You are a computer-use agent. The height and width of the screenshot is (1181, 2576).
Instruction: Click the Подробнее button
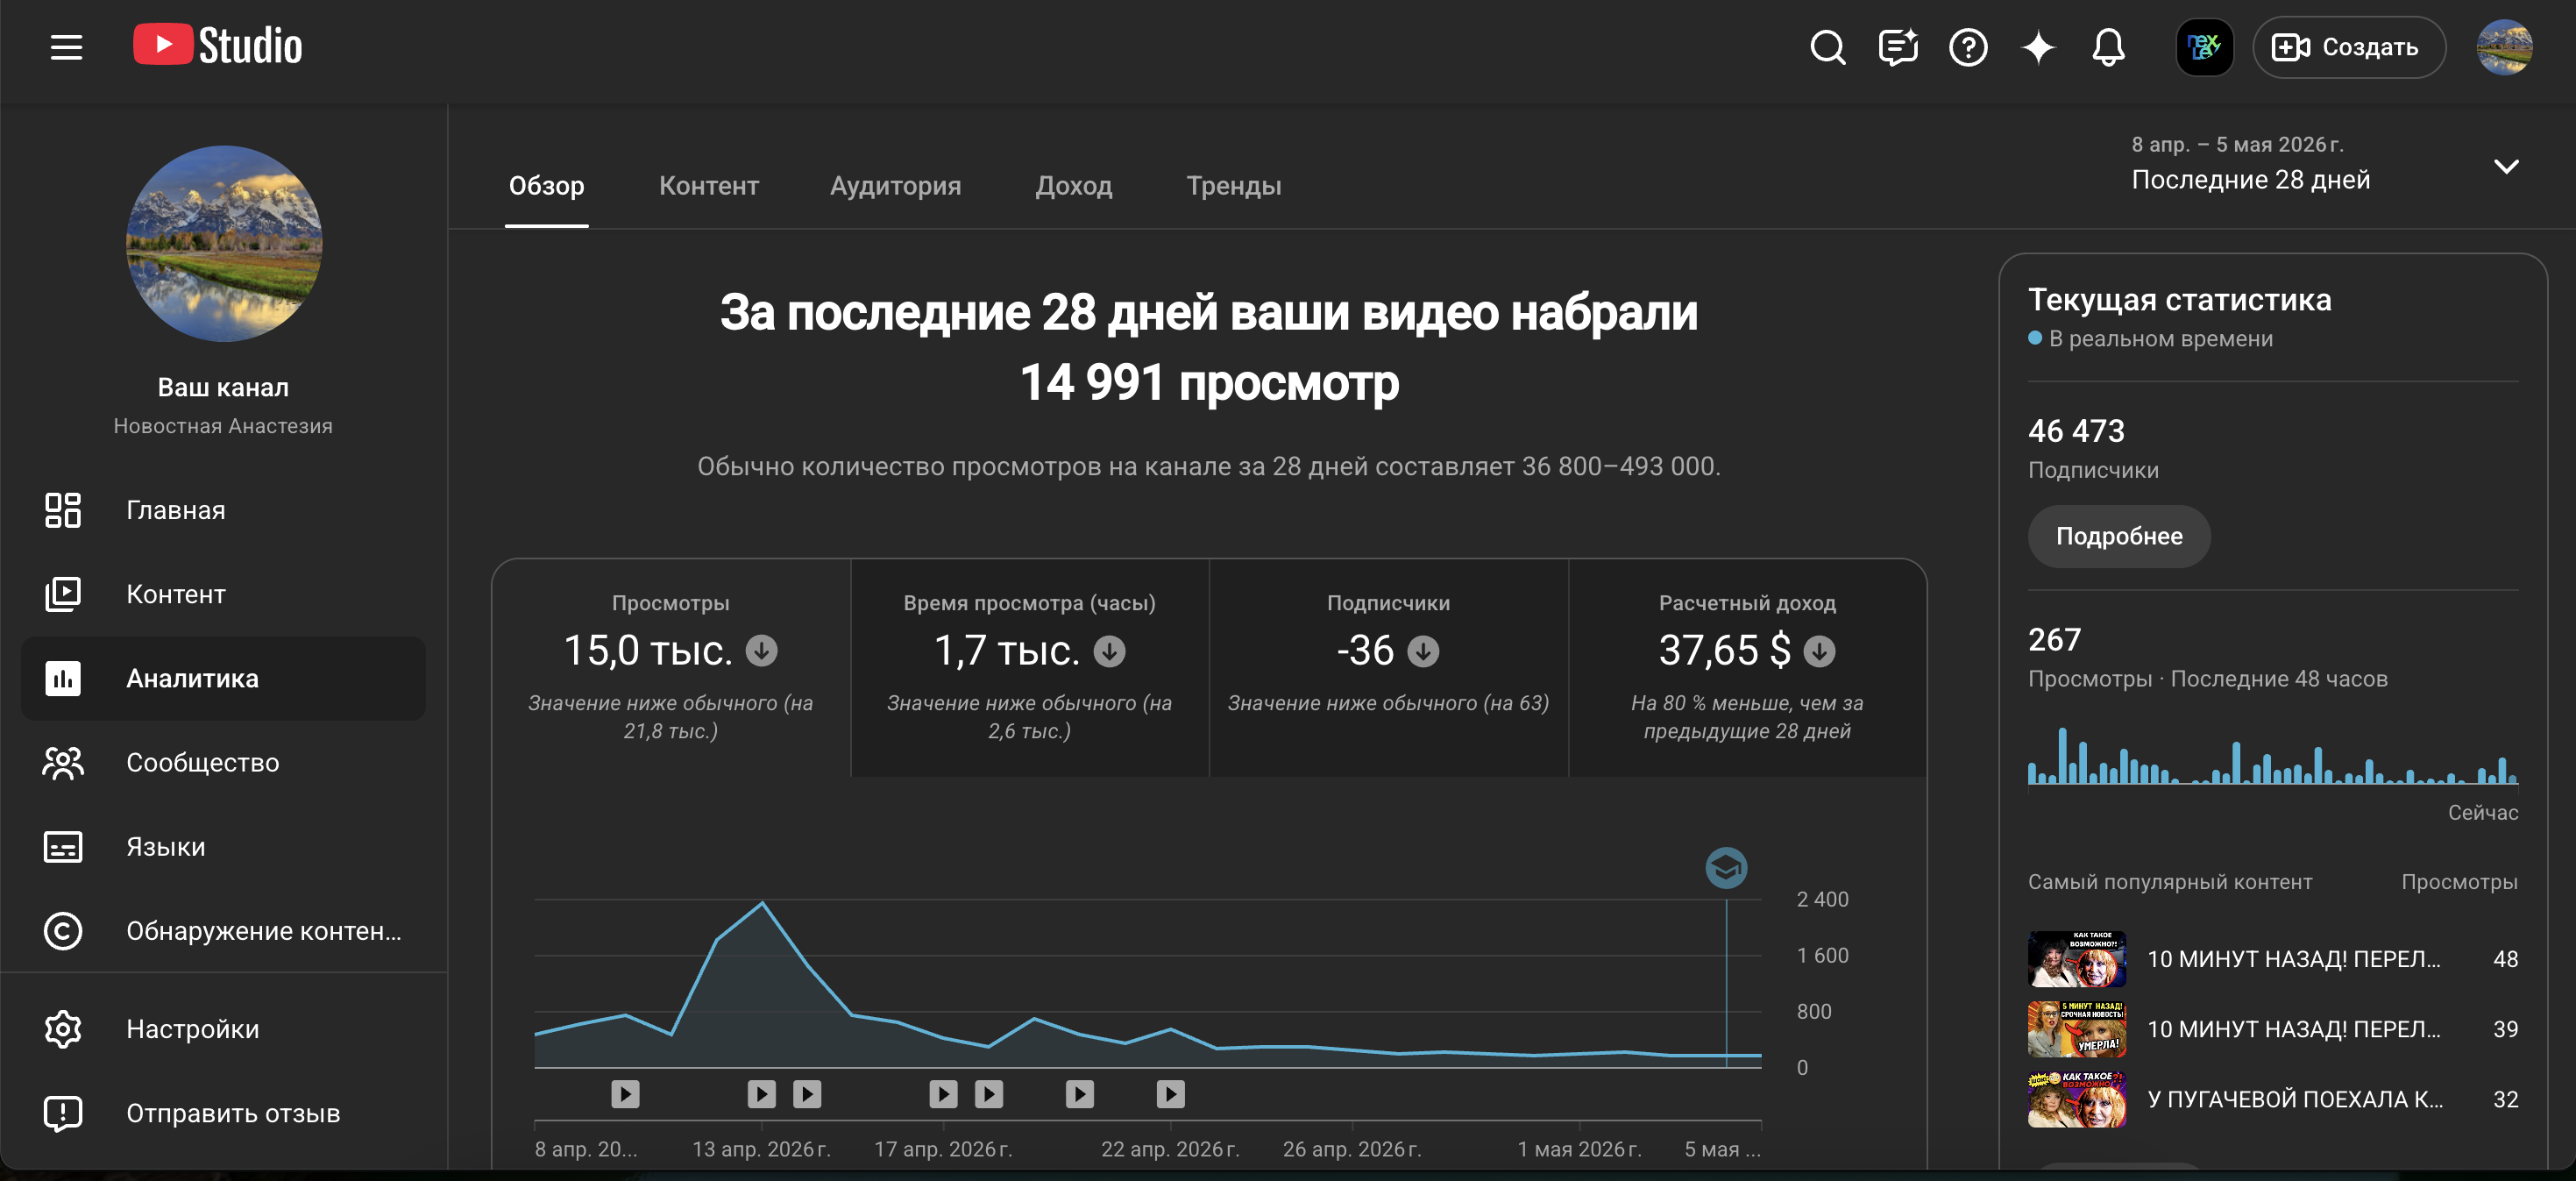2118,536
